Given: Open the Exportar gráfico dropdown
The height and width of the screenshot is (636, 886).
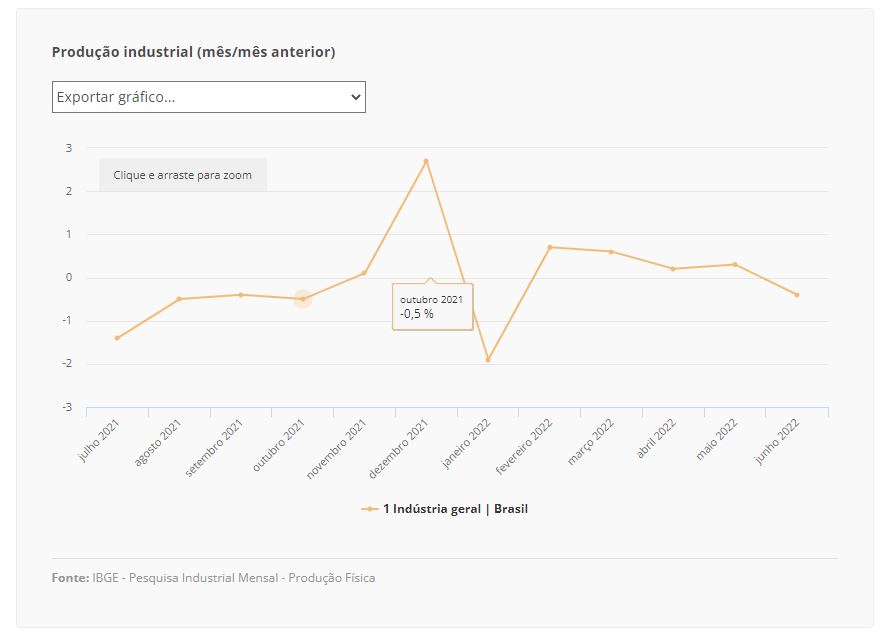Looking at the screenshot, I should point(208,97).
